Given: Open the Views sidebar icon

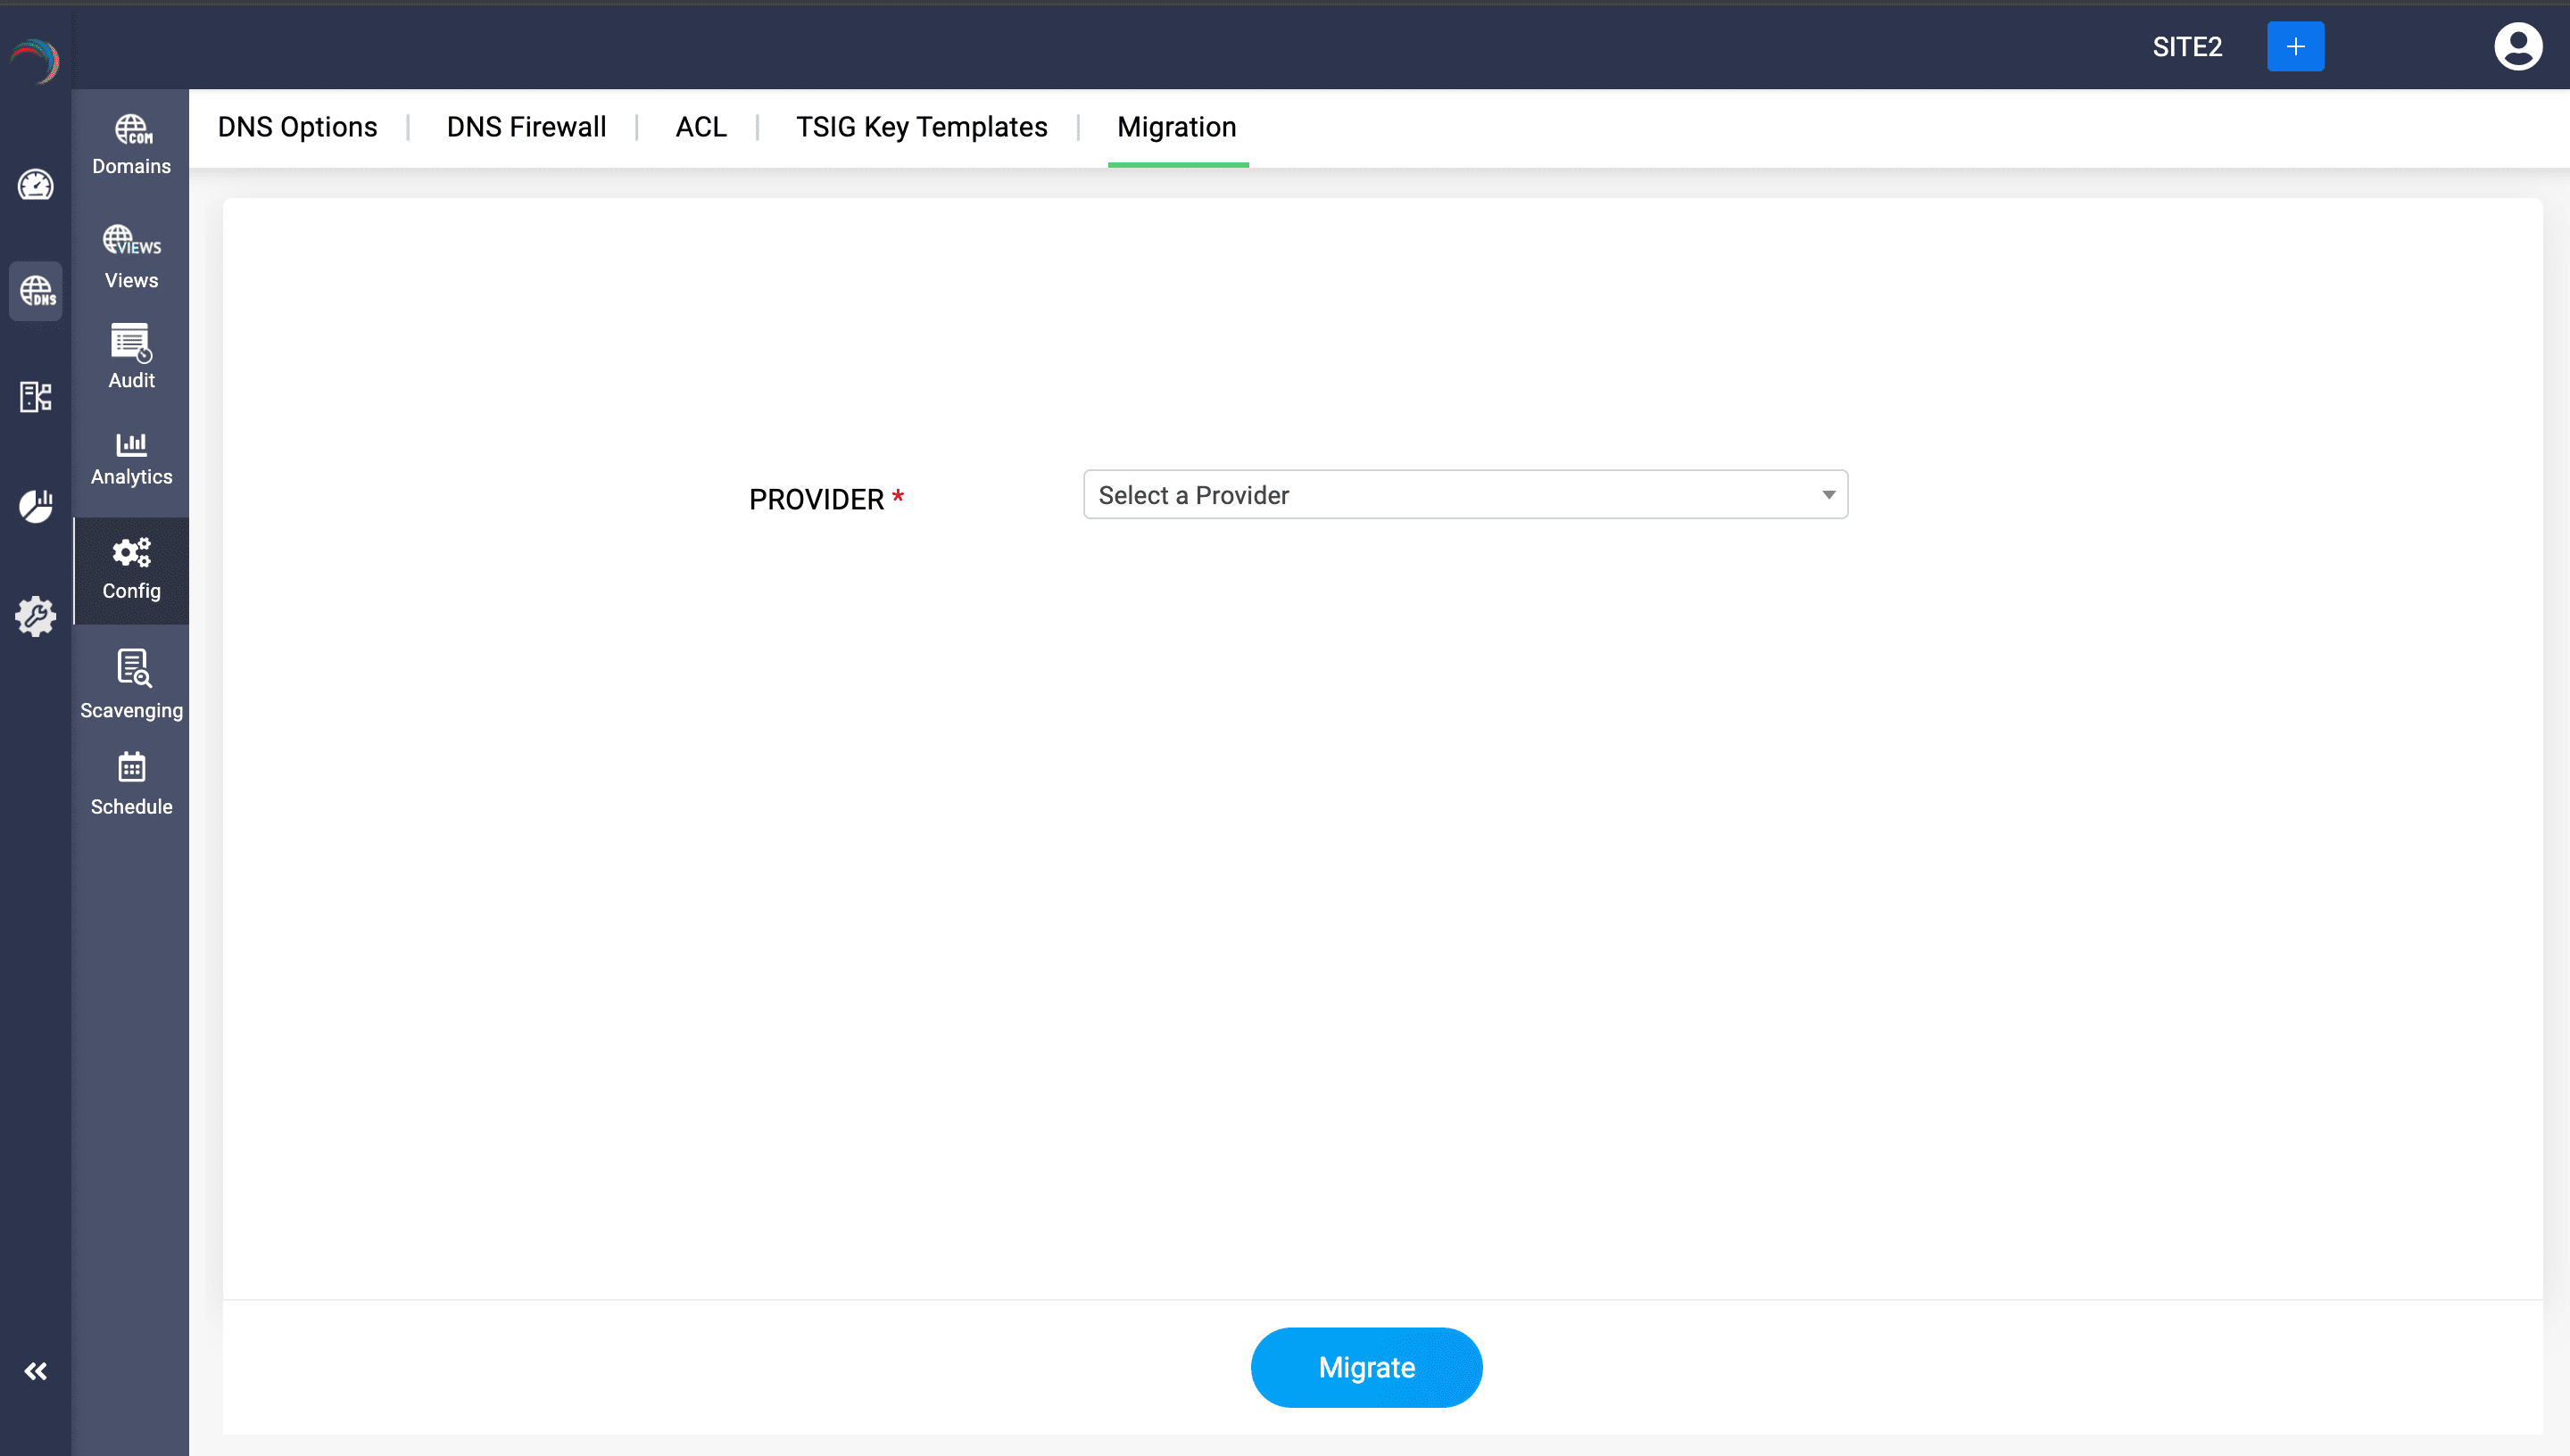Looking at the screenshot, I should click(x=132, y=241).
